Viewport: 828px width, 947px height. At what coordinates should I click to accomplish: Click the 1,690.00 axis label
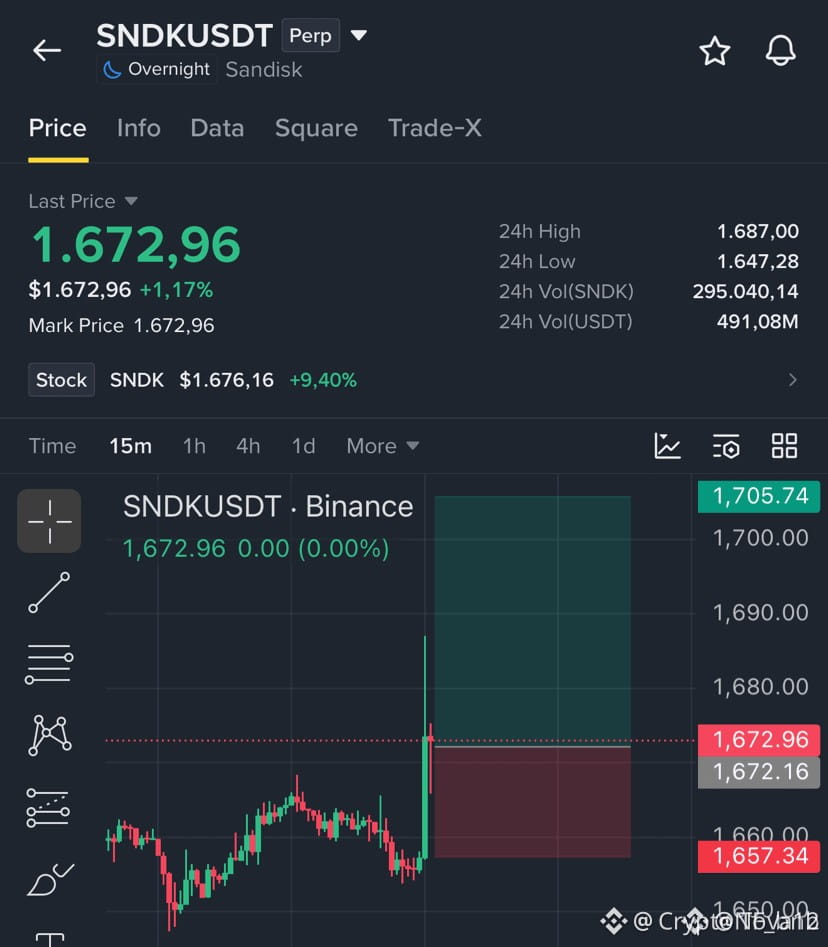tap(760, 613)
